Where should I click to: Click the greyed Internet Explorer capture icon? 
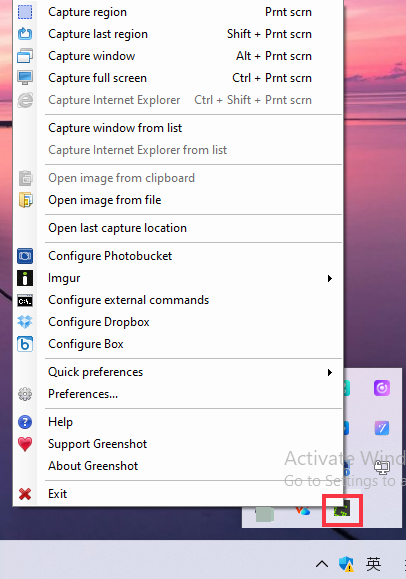point(25,100)
